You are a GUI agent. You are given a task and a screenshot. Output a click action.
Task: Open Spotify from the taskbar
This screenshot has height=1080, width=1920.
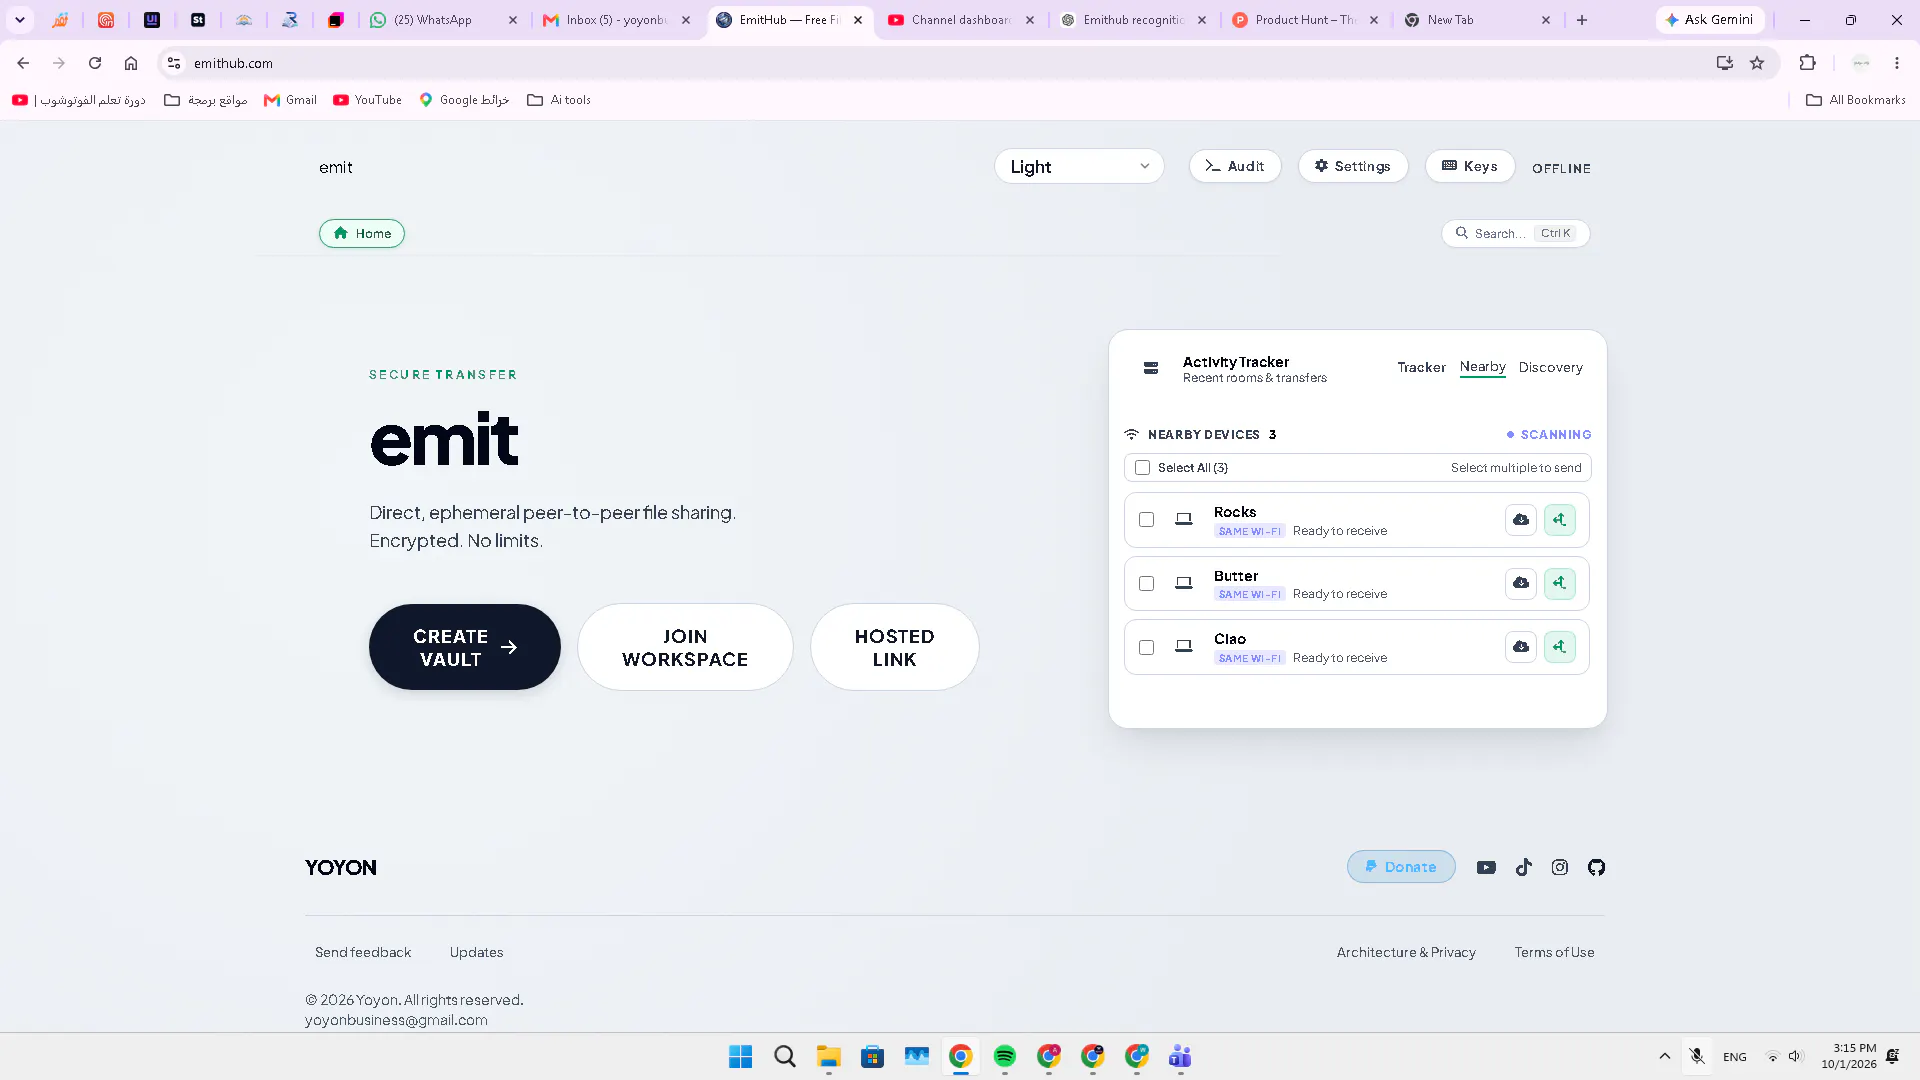(1005, 1056)
